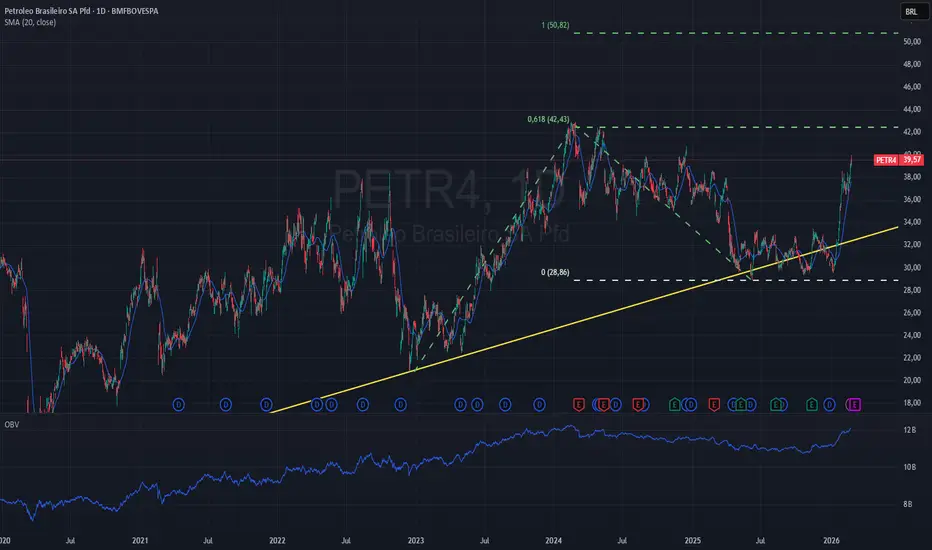Screen dimensions: 932x550
Task: Click the 8 B value on OBV axis
Action: pyautogui.click(x=908, y=504)
